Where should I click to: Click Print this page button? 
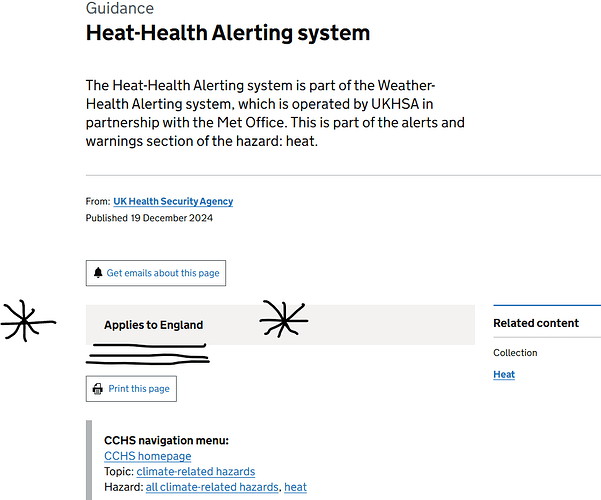(131, 389)
